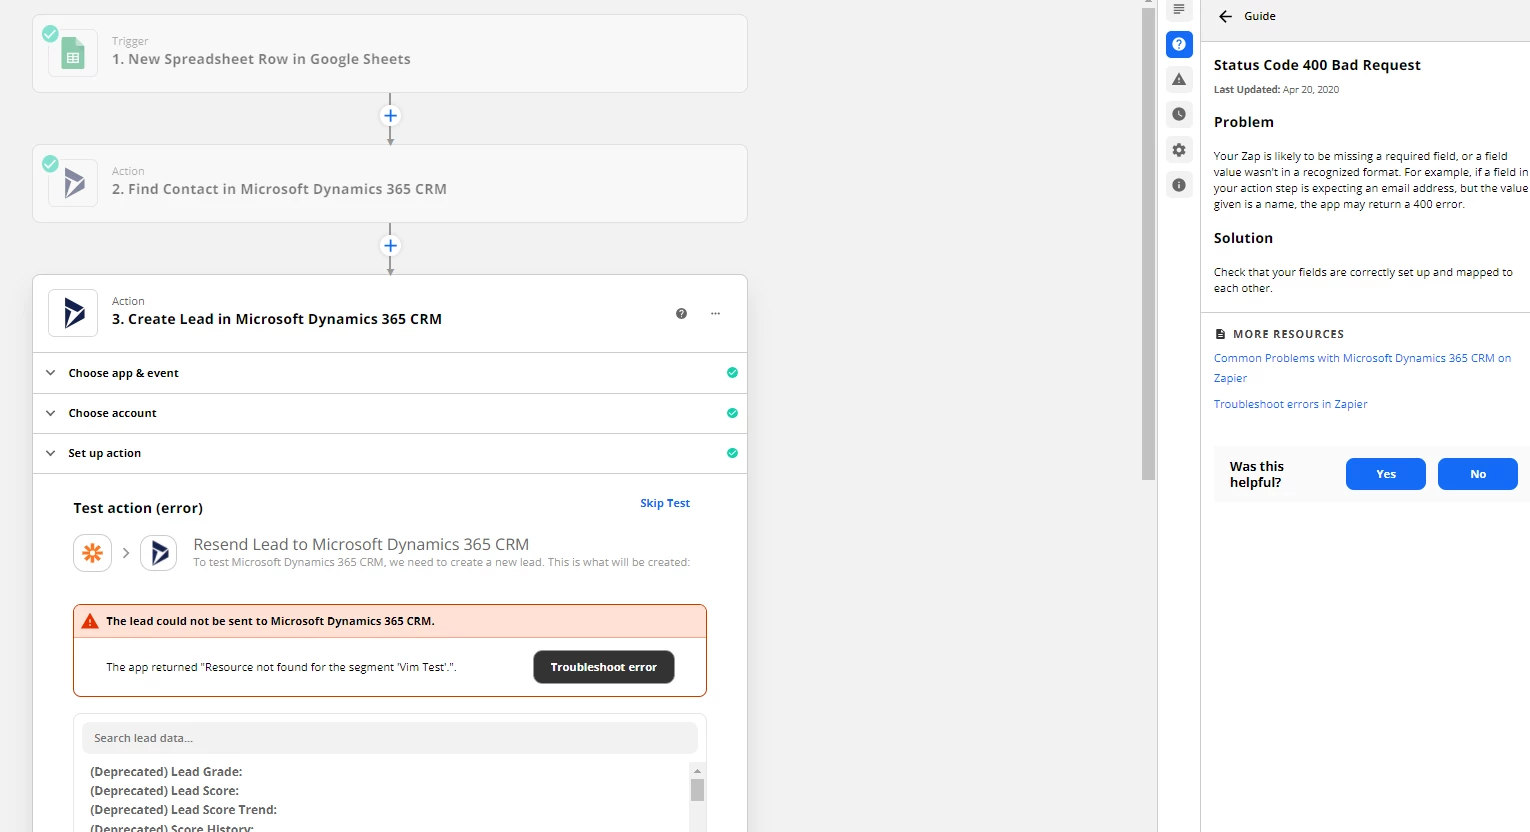Image resolution: width=1530 pixels, height=832 pixels.
Task: Open Zap settings with the gear icon
Action: (x=1179, y=149)
